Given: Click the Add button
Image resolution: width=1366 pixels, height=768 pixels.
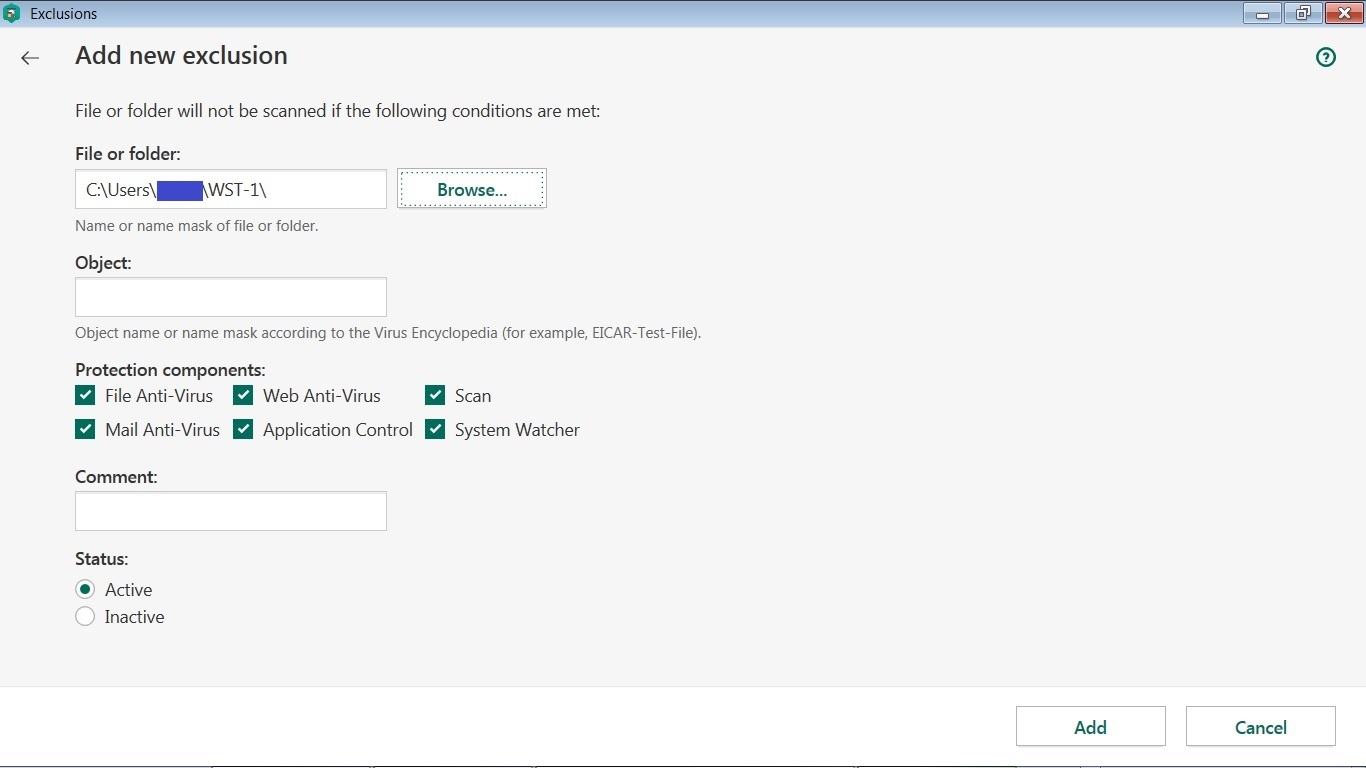Looking at the screenshot, I should pyautogui.click(x=1090, y=727).
